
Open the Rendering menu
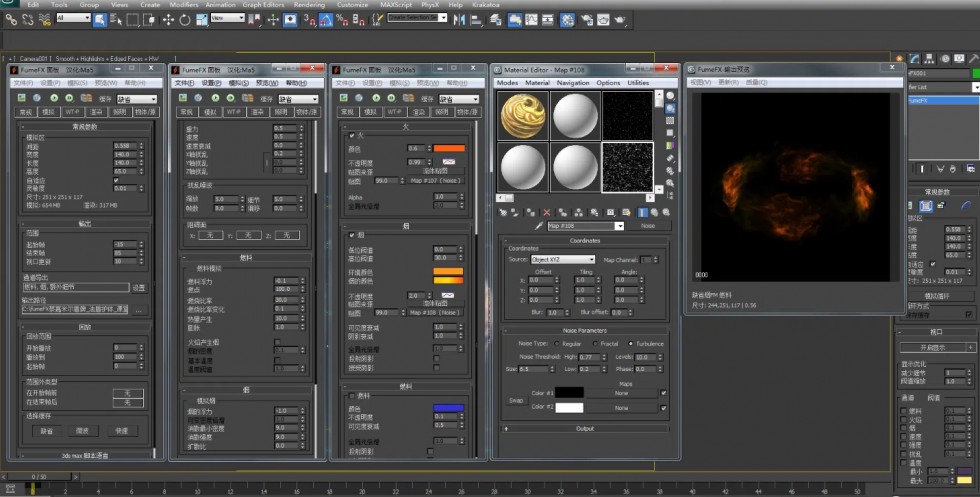(309, 4)
